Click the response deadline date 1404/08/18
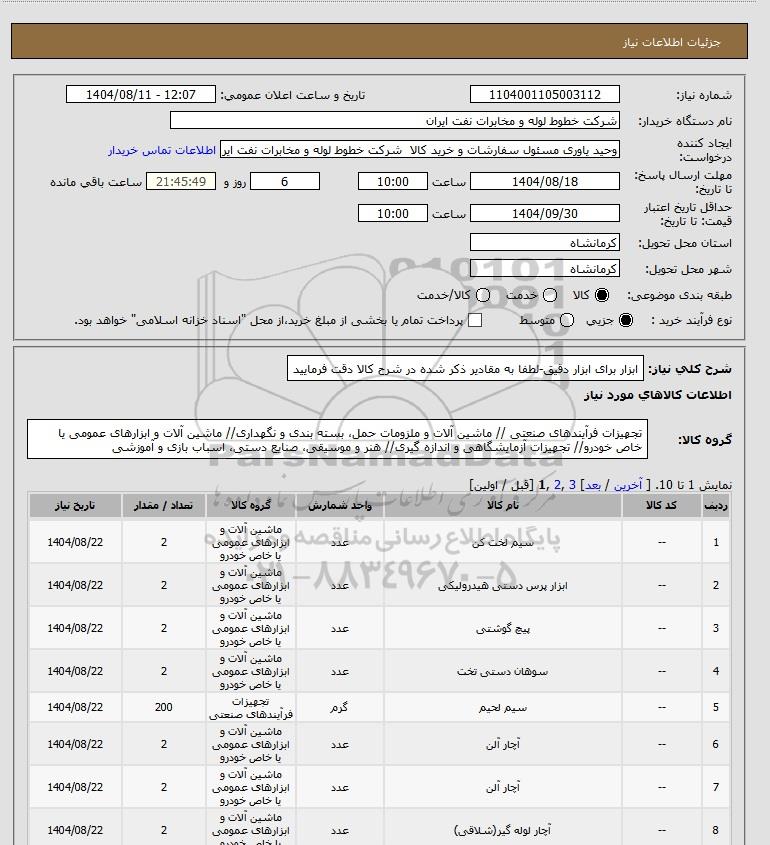 (545, 182)
